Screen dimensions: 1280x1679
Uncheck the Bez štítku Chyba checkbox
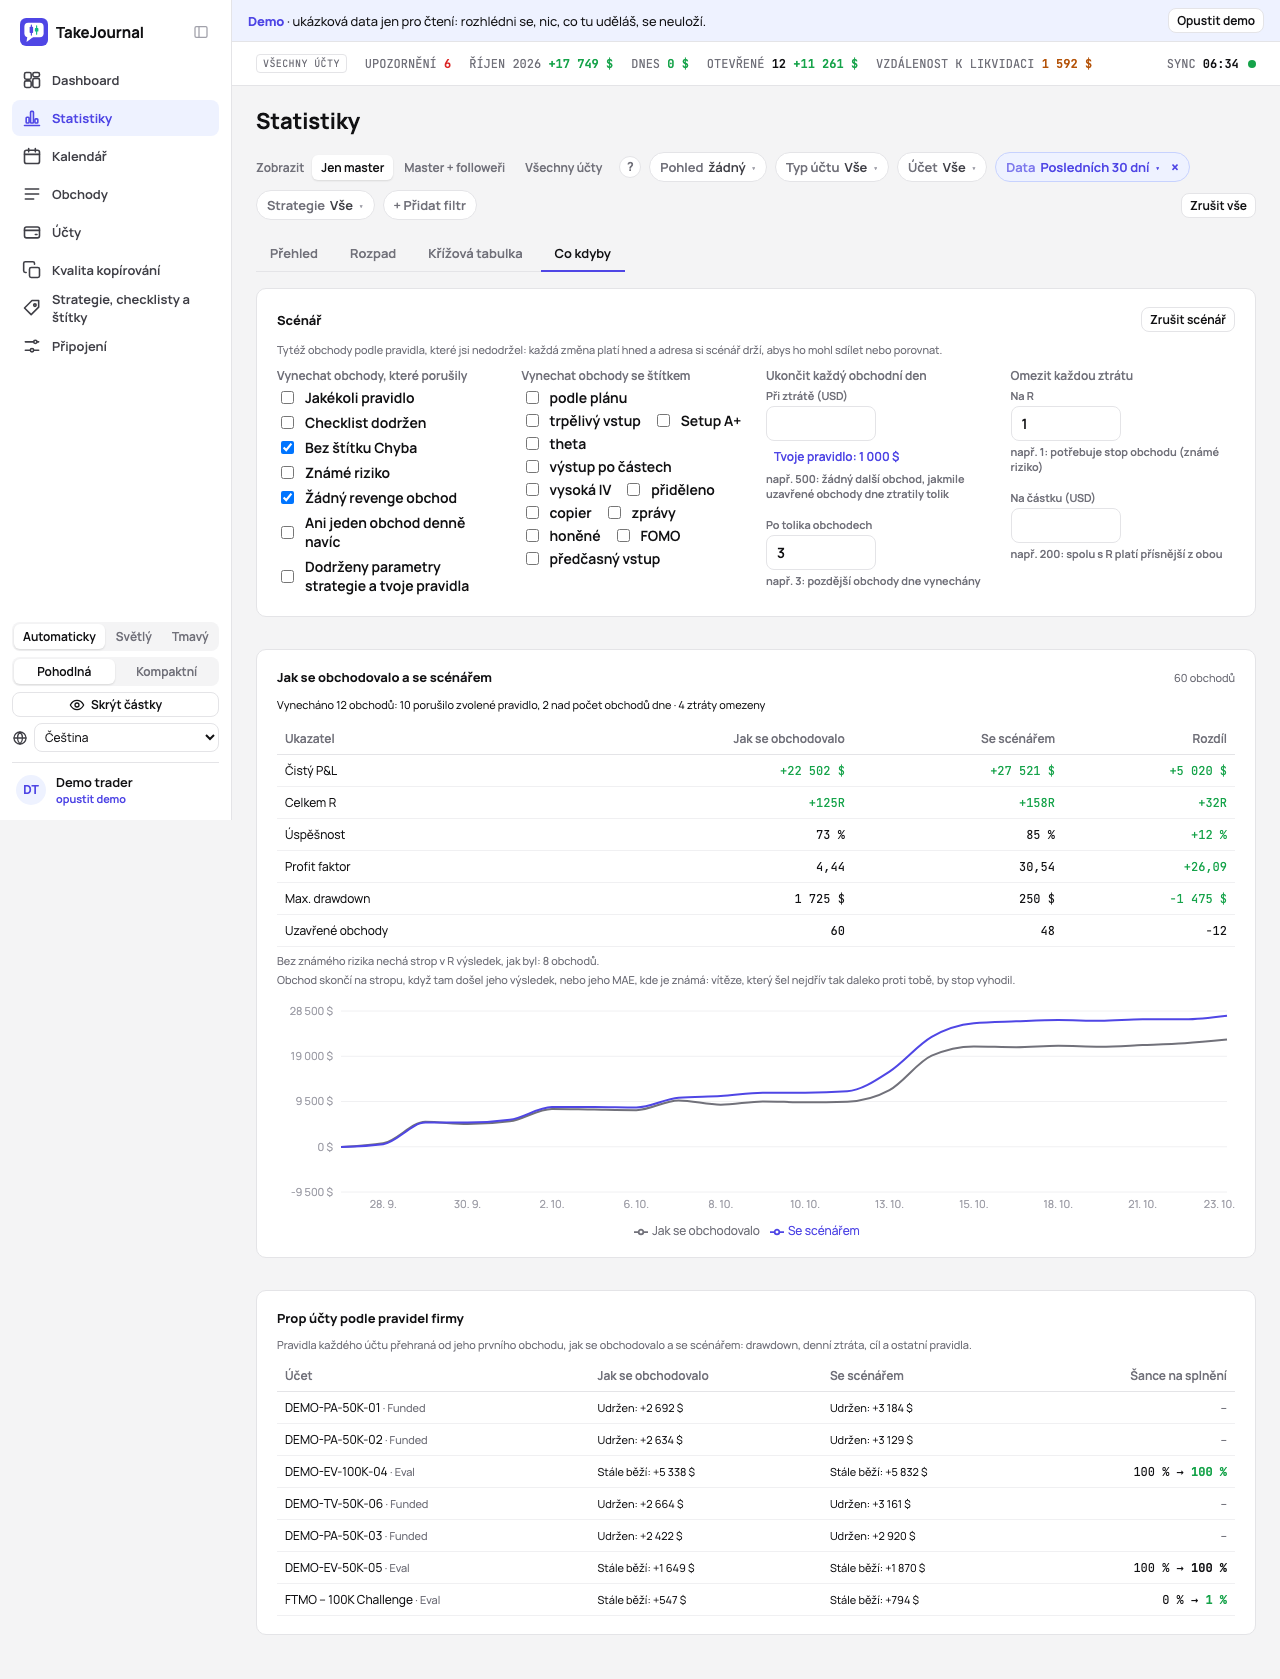point(287,448)
